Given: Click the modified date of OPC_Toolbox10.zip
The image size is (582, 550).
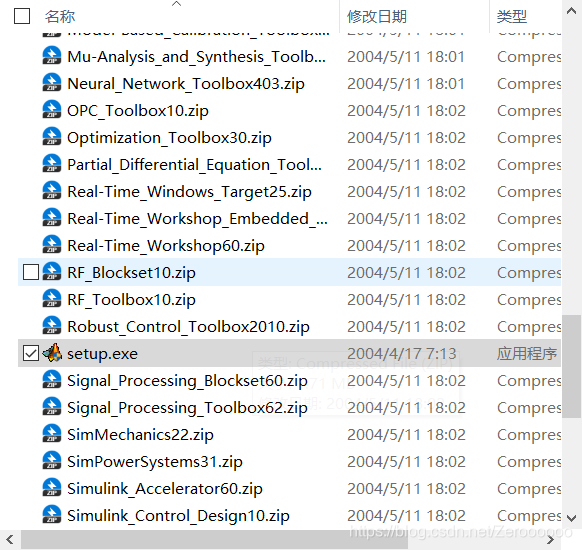Looking at the screenshot, I should (406, 111).
